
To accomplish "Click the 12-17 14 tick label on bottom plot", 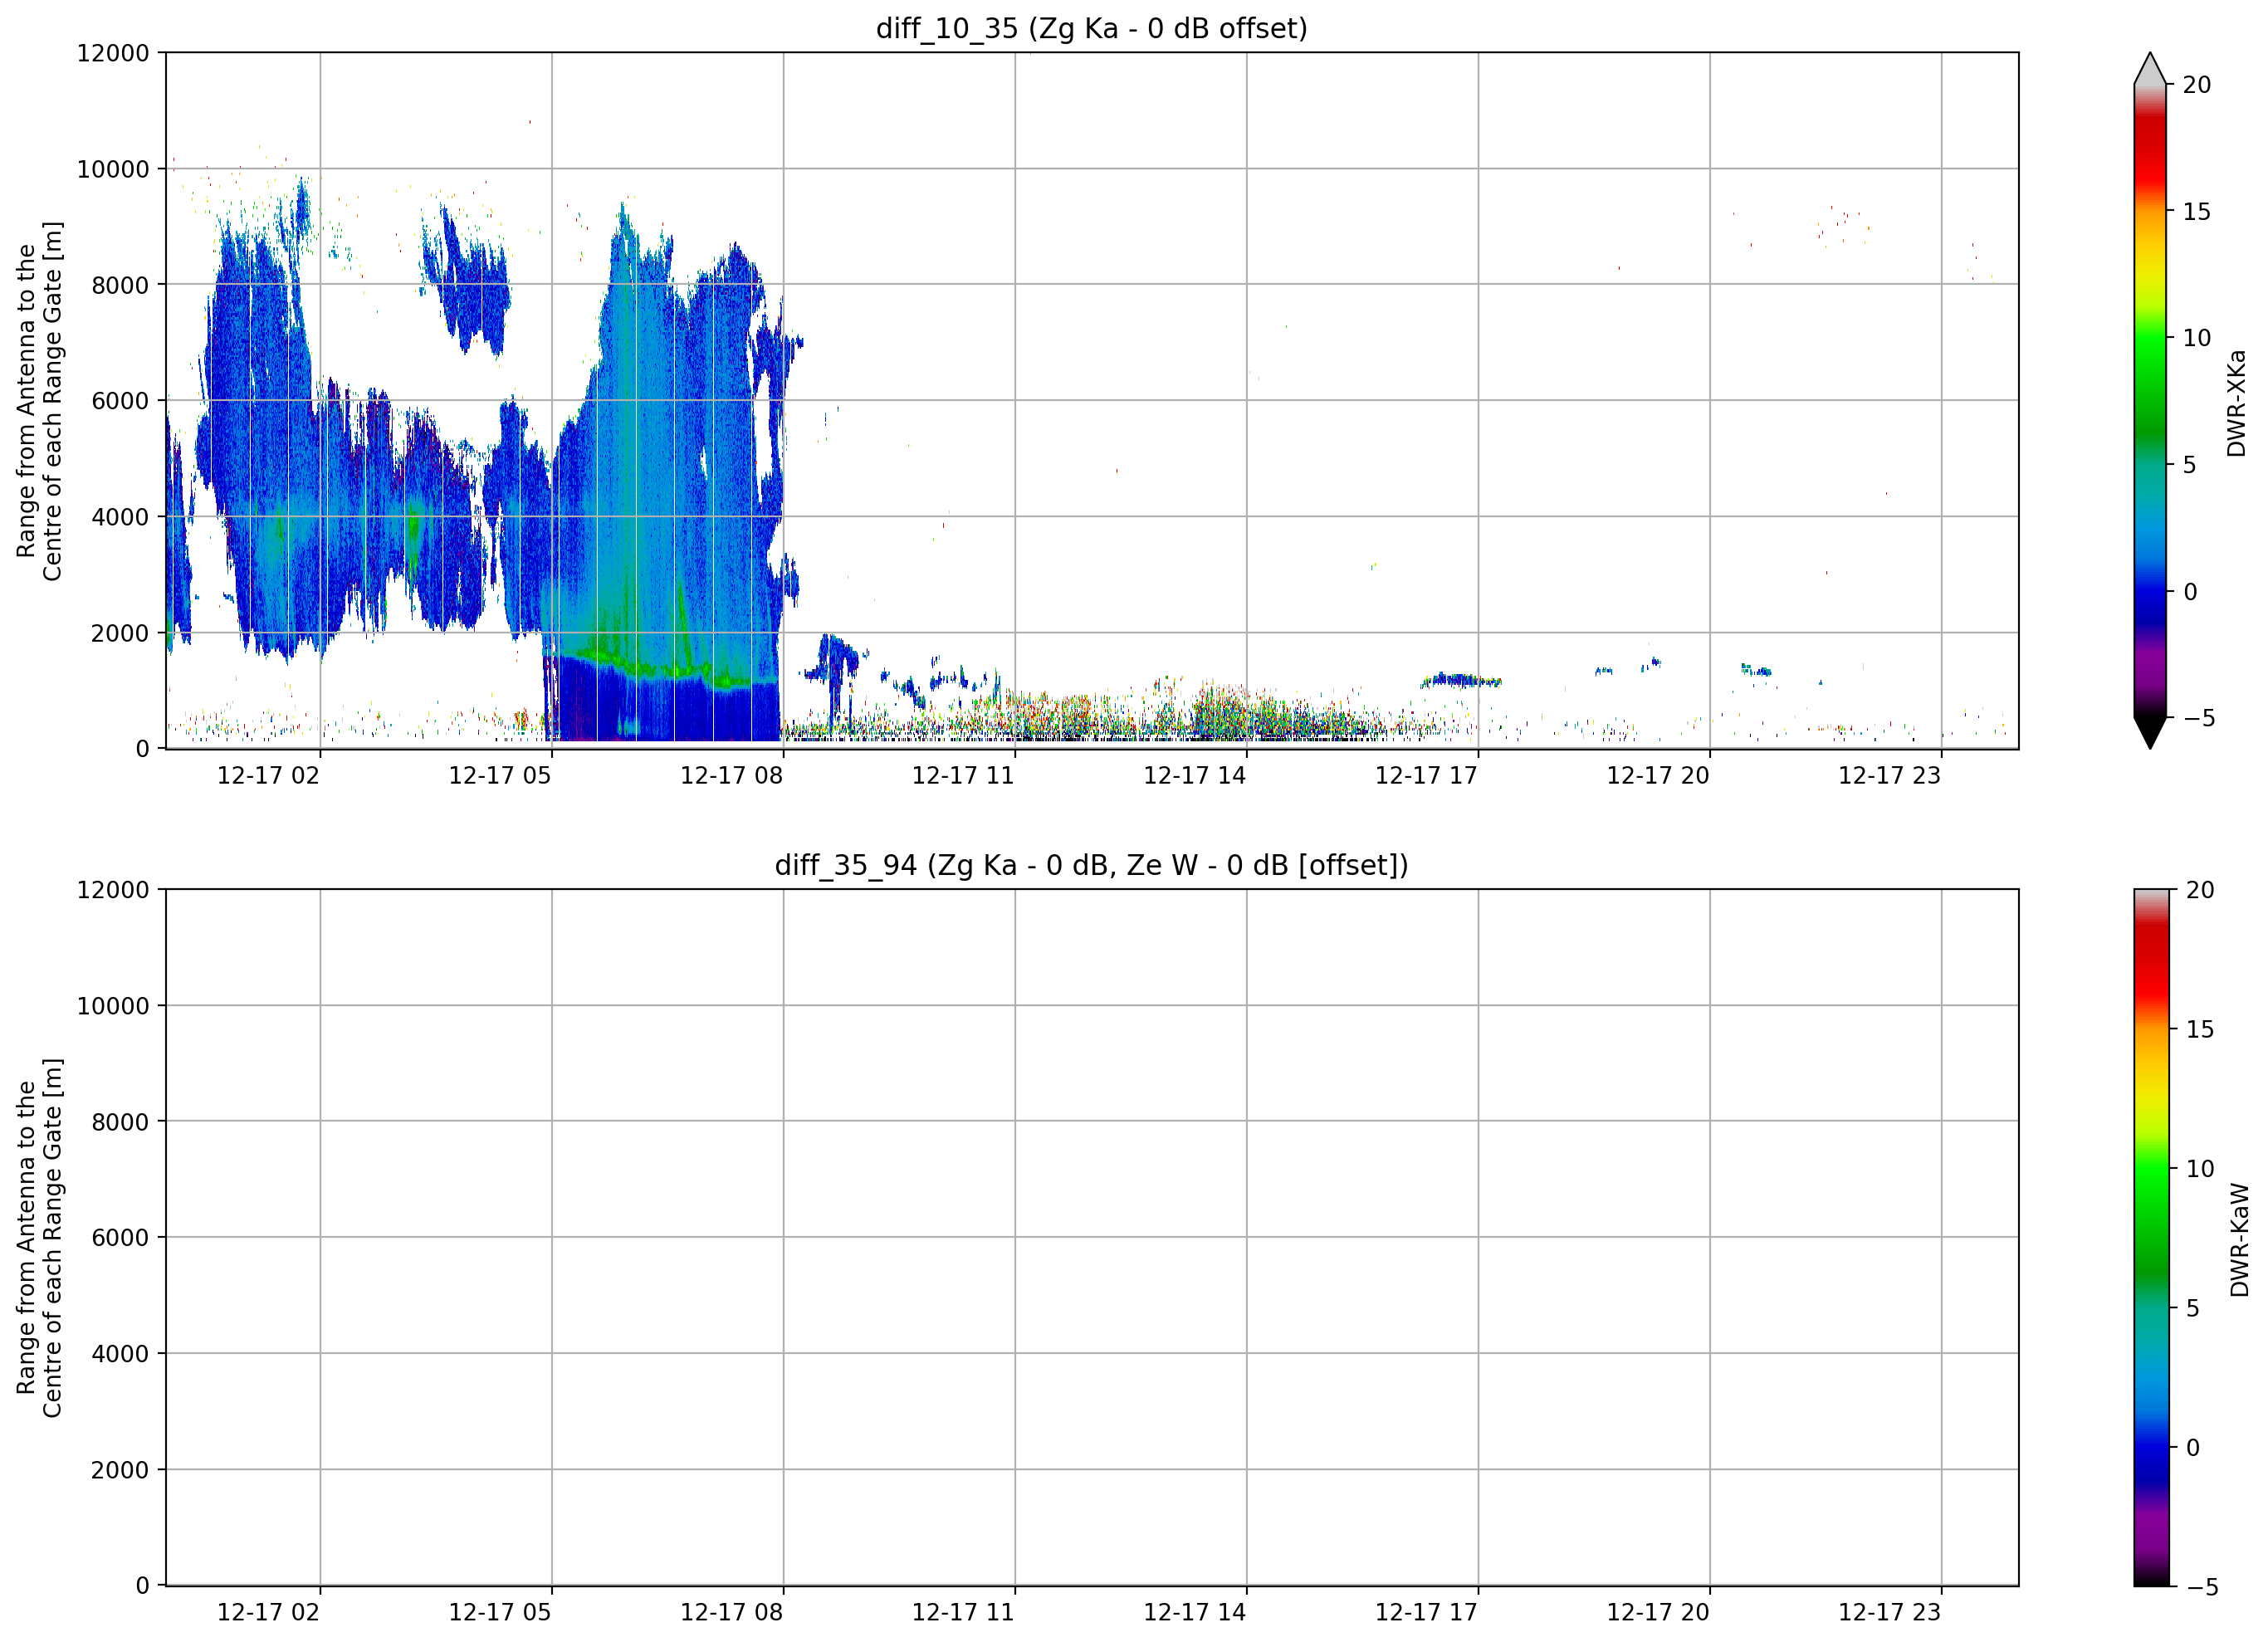I will [x=1194, y=1612].
